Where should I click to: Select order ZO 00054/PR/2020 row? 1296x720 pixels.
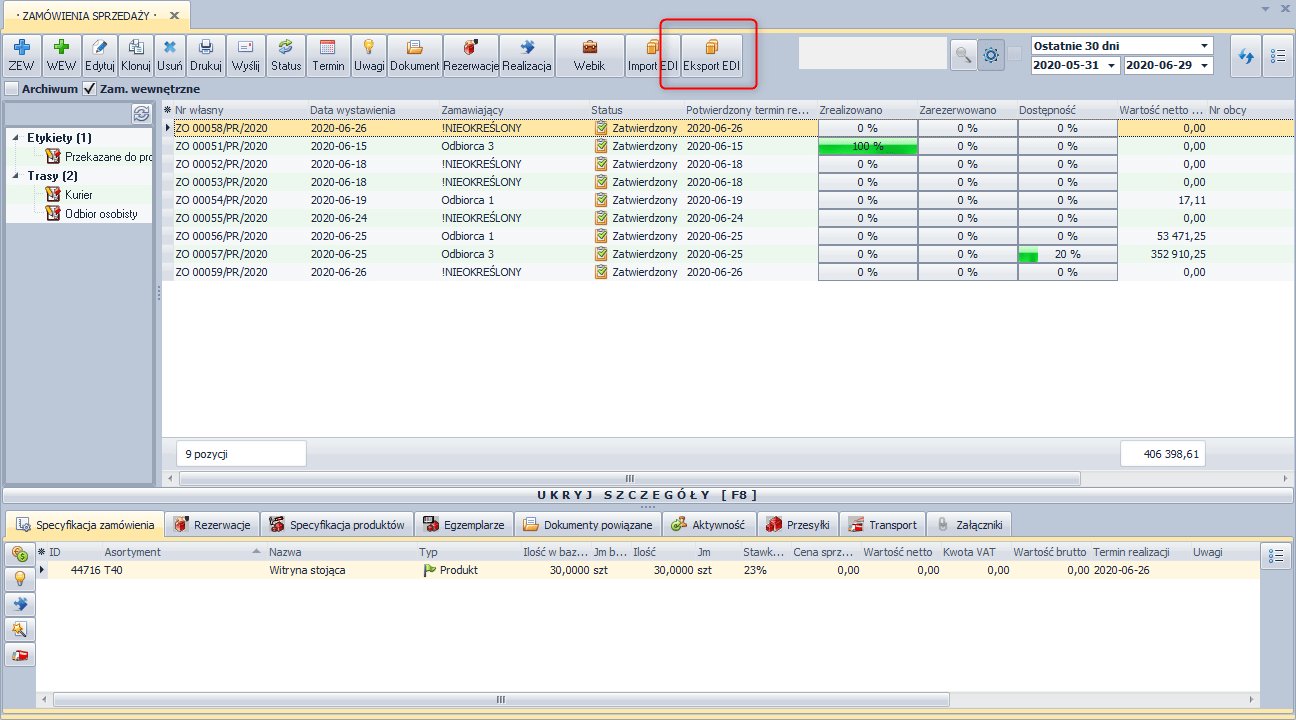pyautogui.click(x=727, y=200)
